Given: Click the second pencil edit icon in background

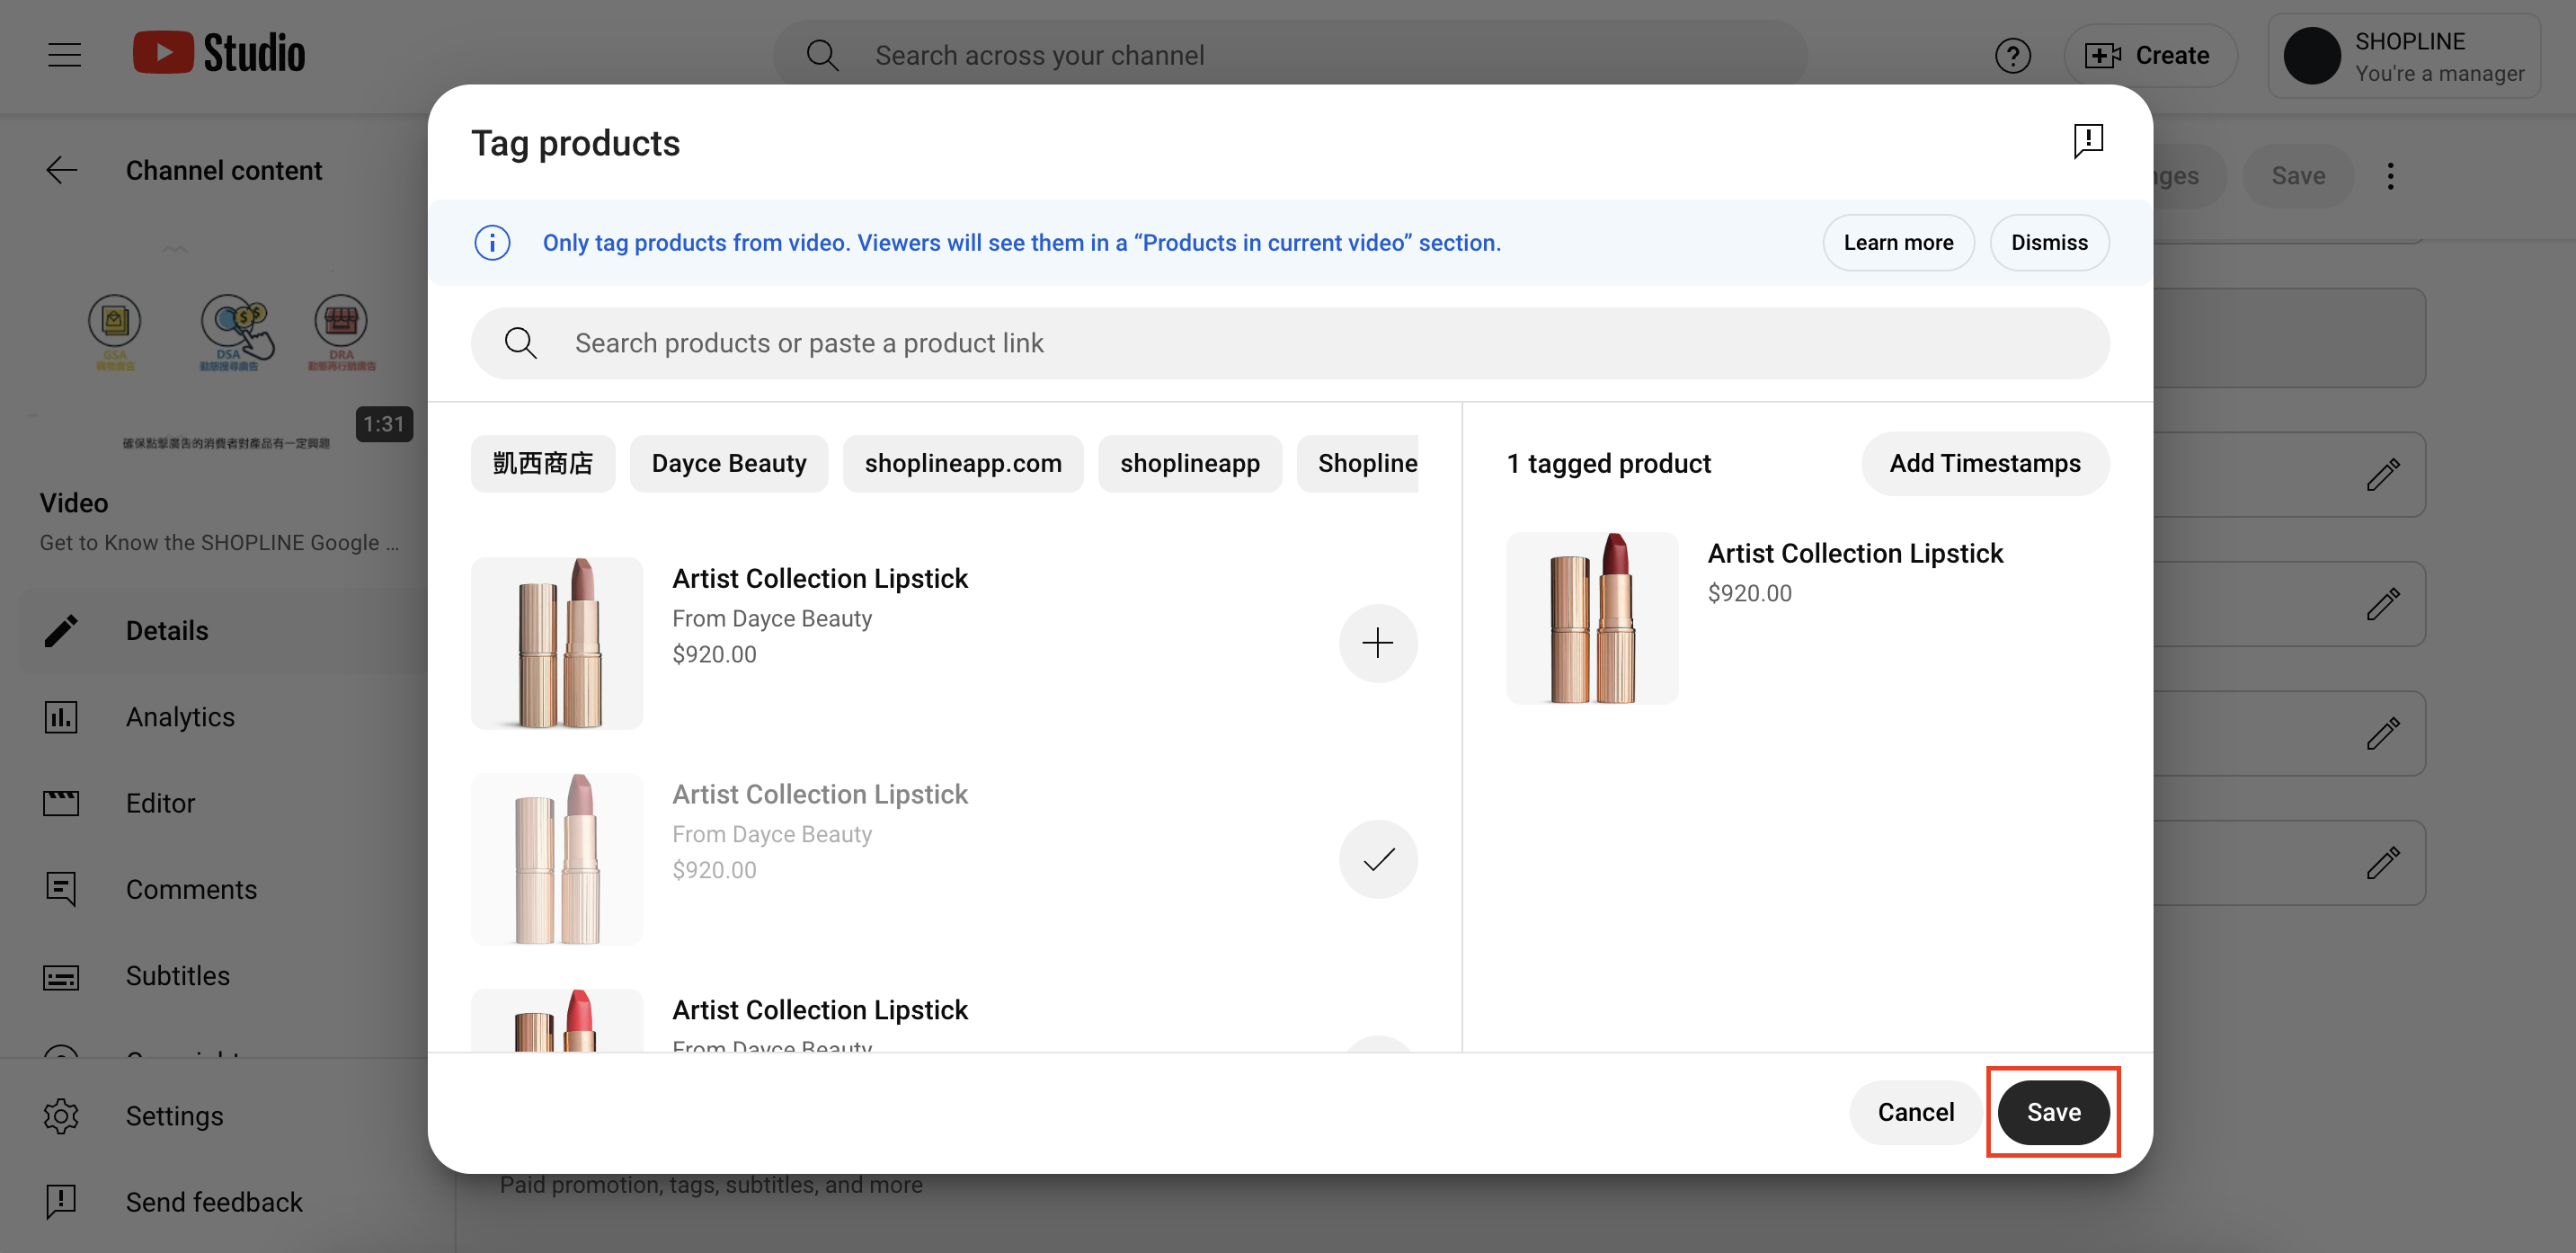Looking at the screenshot, I should coord(2383,604).
